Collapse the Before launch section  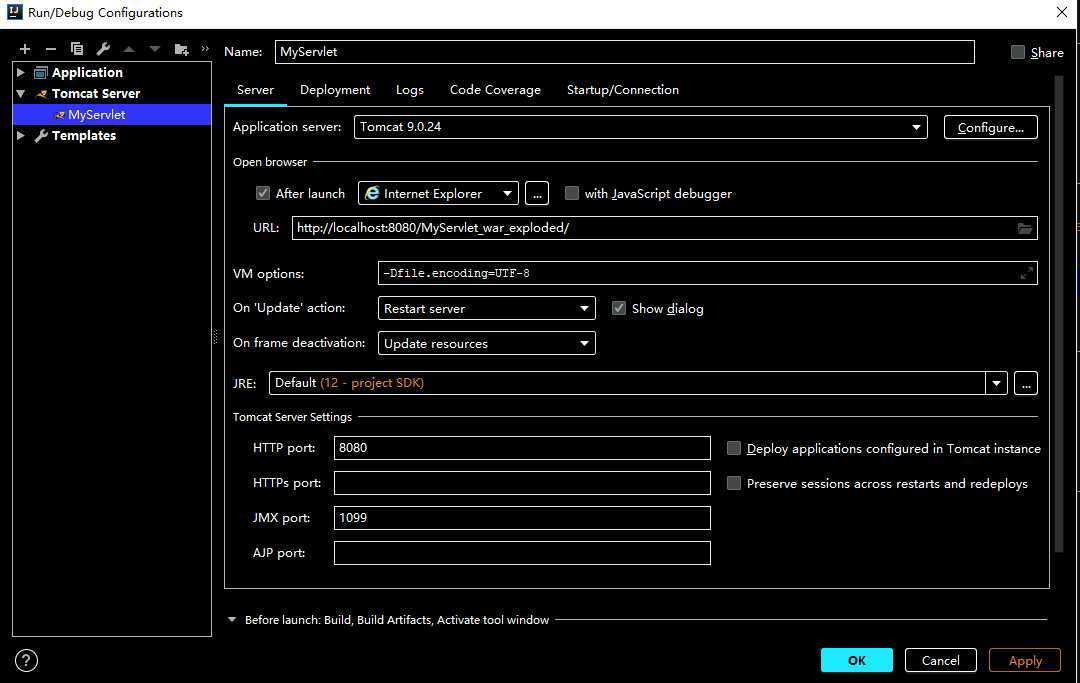[x=232, y=620]
